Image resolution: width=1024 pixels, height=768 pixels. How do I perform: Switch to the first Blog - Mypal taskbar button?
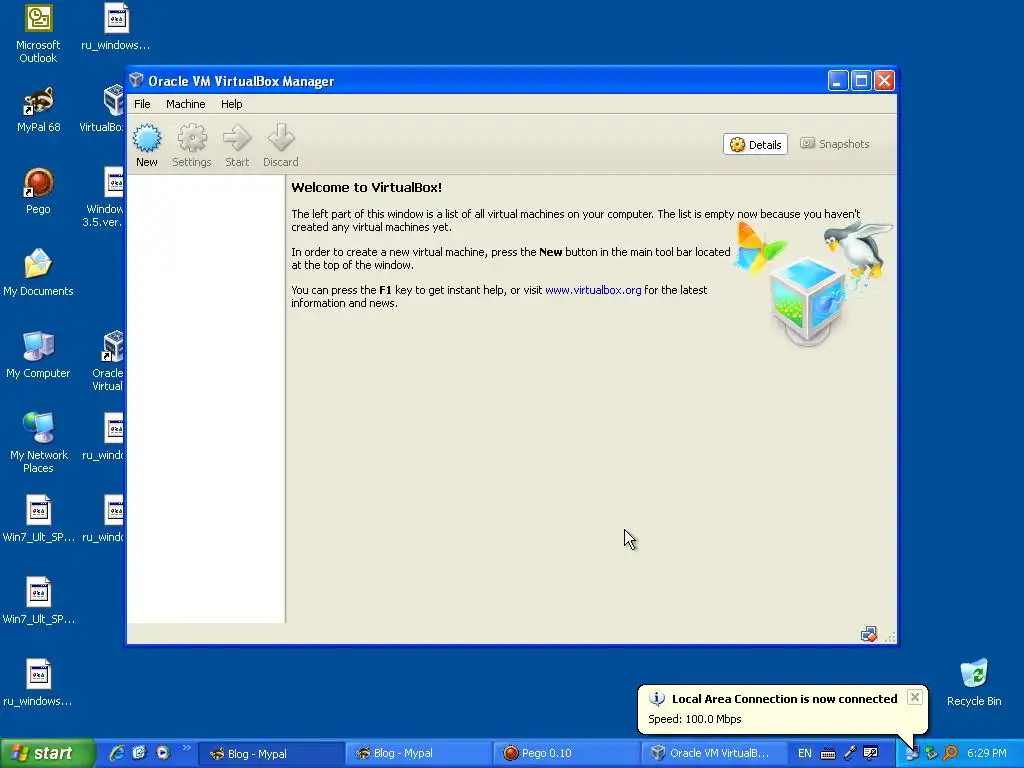(x=271, y=754)
